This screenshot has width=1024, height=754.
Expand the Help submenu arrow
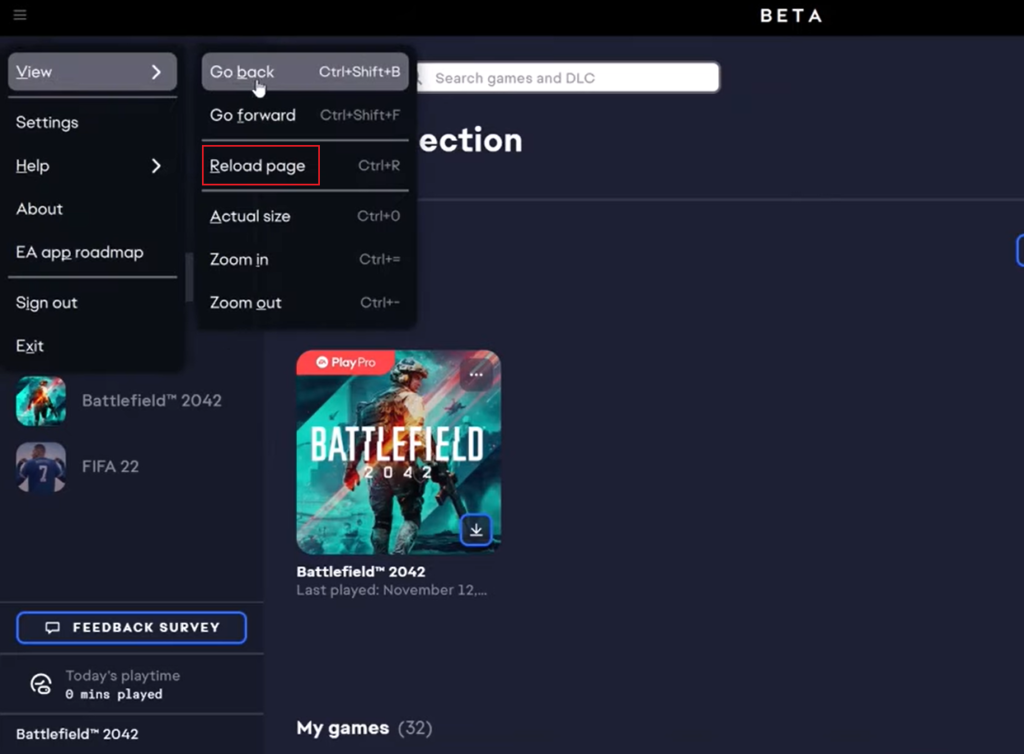pos(156,166)
